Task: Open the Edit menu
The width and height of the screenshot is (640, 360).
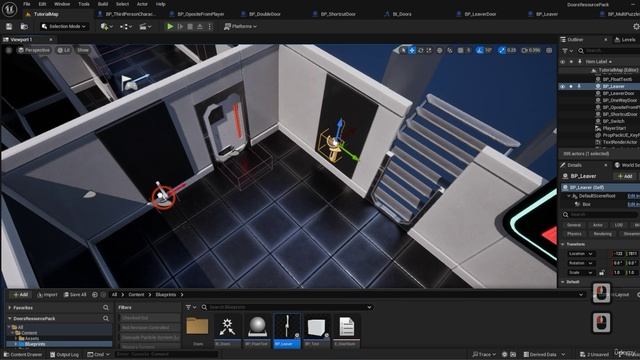Action: [42, 4]
